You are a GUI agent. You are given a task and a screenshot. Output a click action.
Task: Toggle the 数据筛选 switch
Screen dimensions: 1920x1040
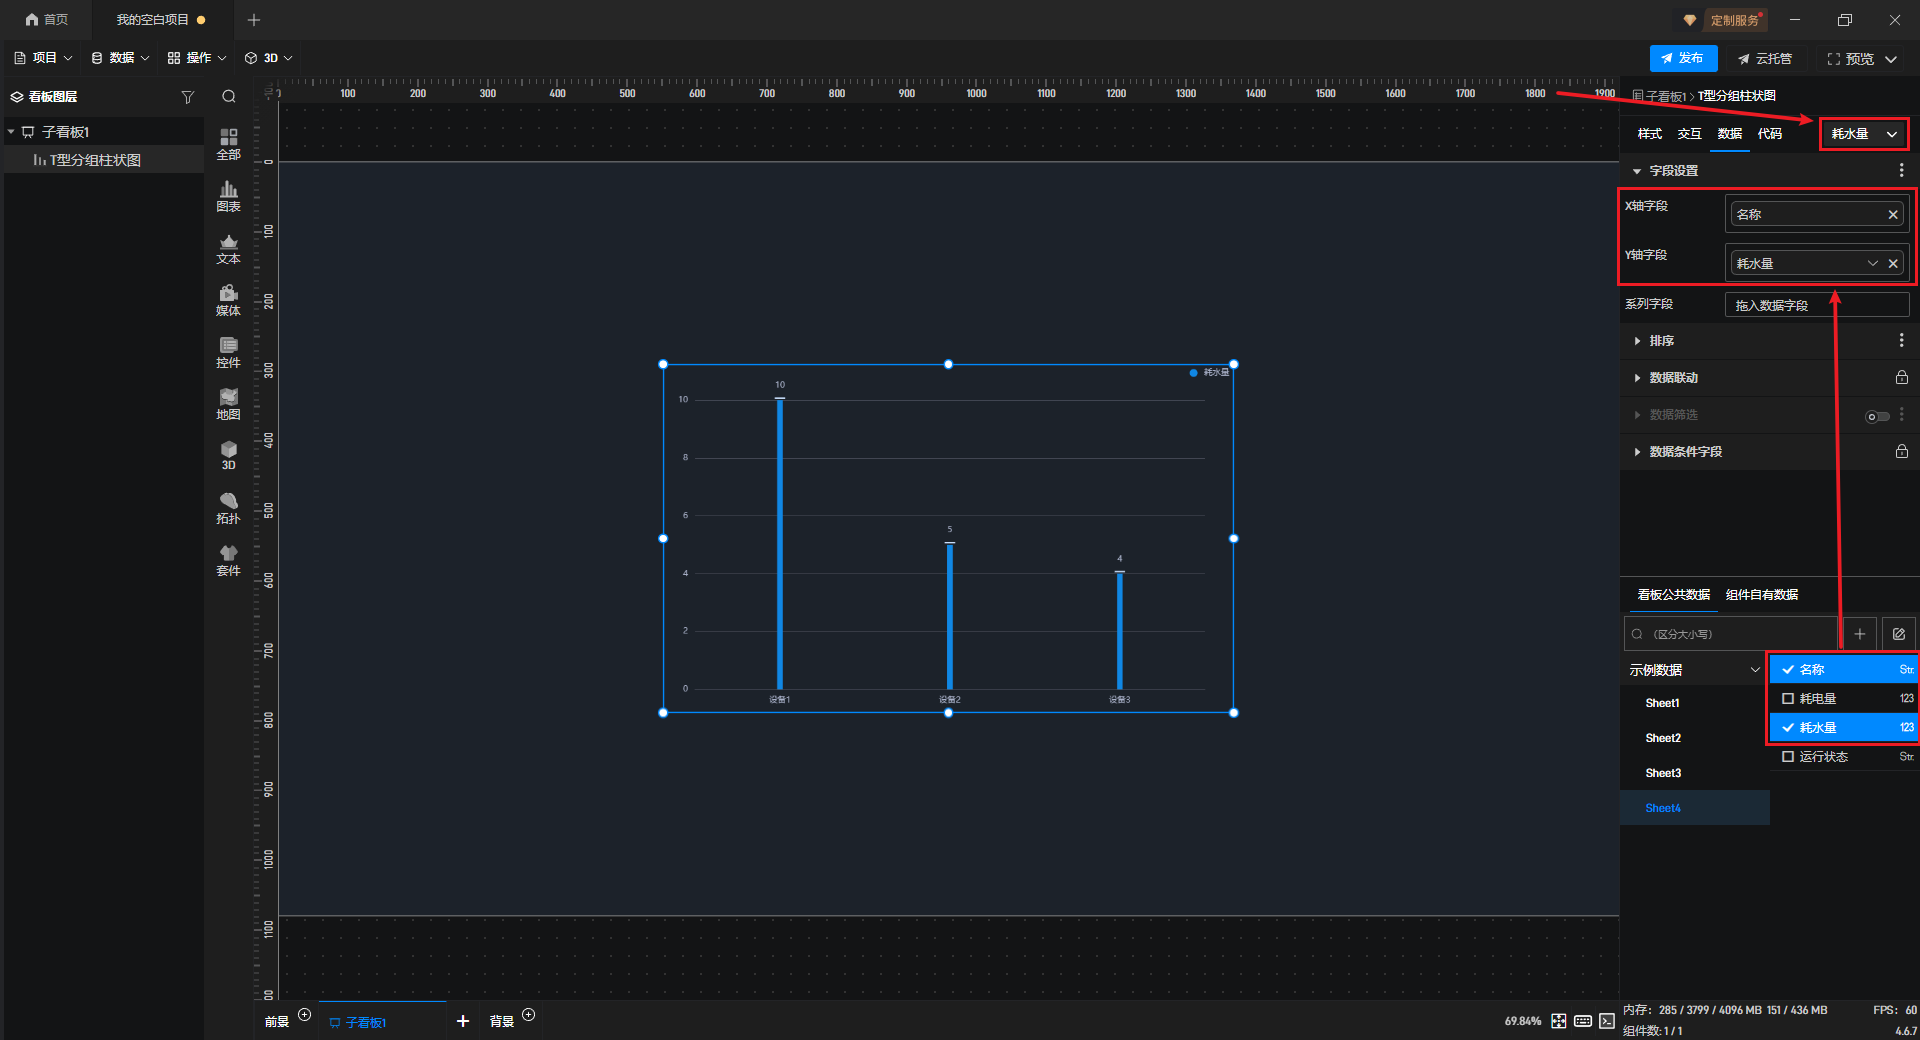pos(1877,416)
